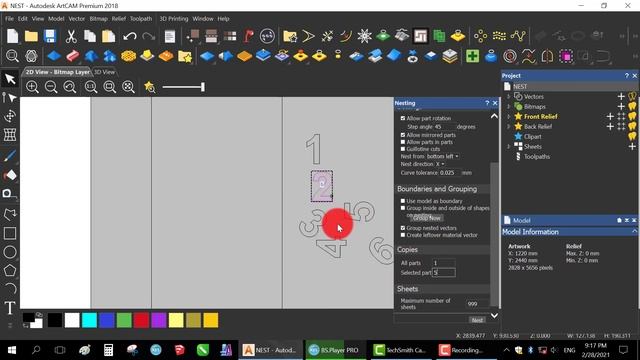Zoom out of the 2D view
Image resolution: width=640 pixels, height=360 pixels.
[51, 87]
